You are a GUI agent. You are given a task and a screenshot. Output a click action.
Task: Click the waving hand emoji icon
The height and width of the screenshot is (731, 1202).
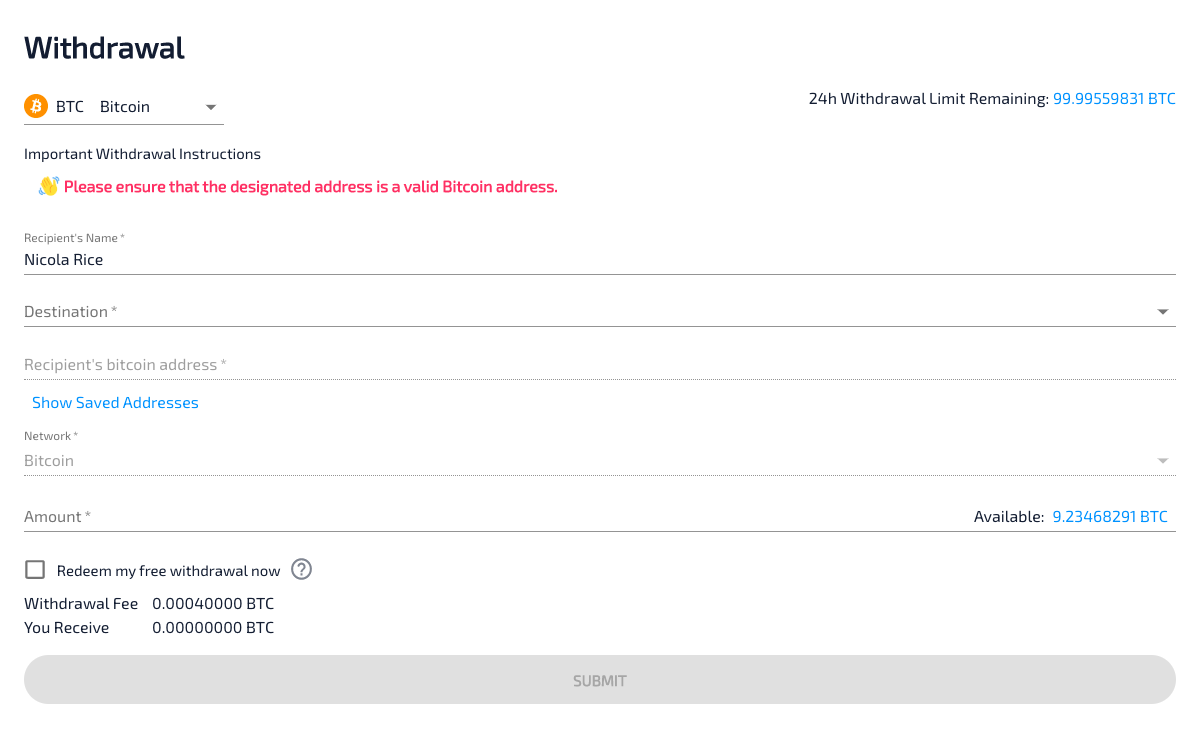(x=48, y=186)
